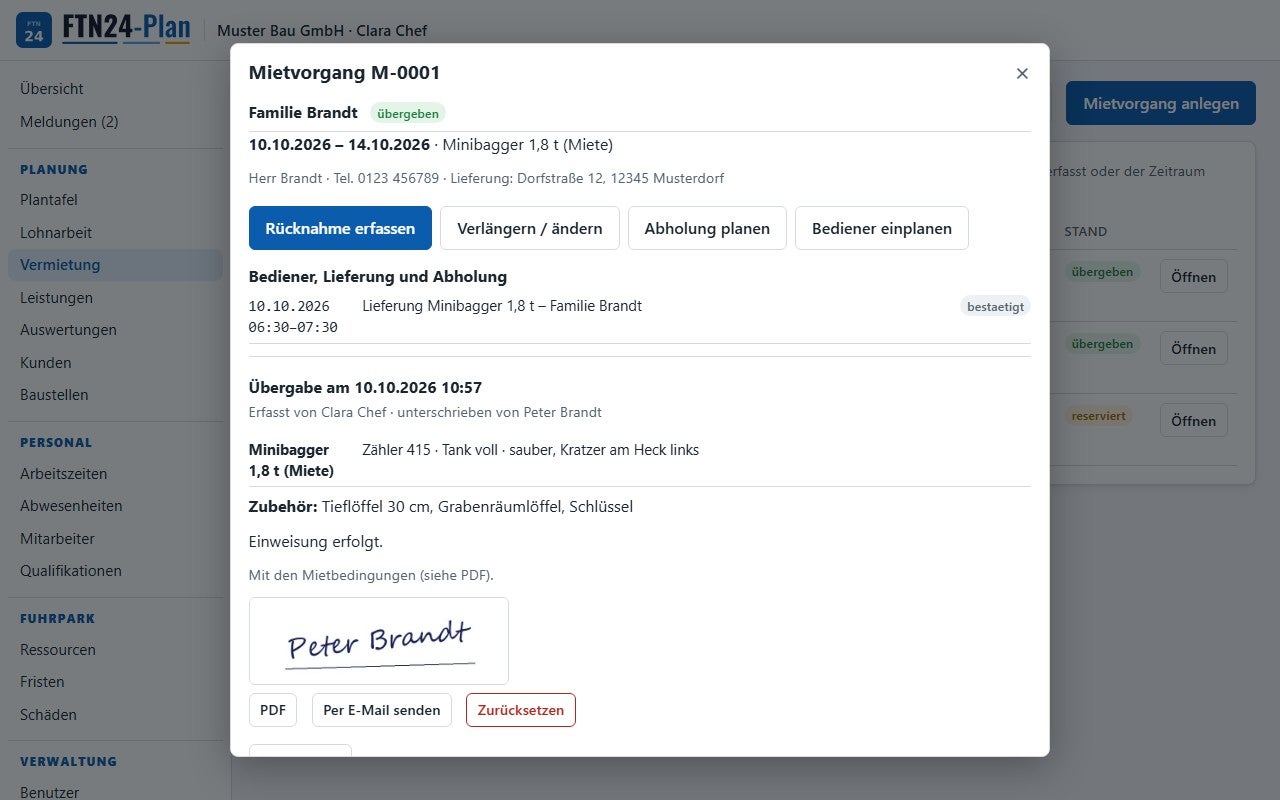Click the Herr Brandt contact line
Viewport: 1280px width, 800px height.
pos(486,179)
